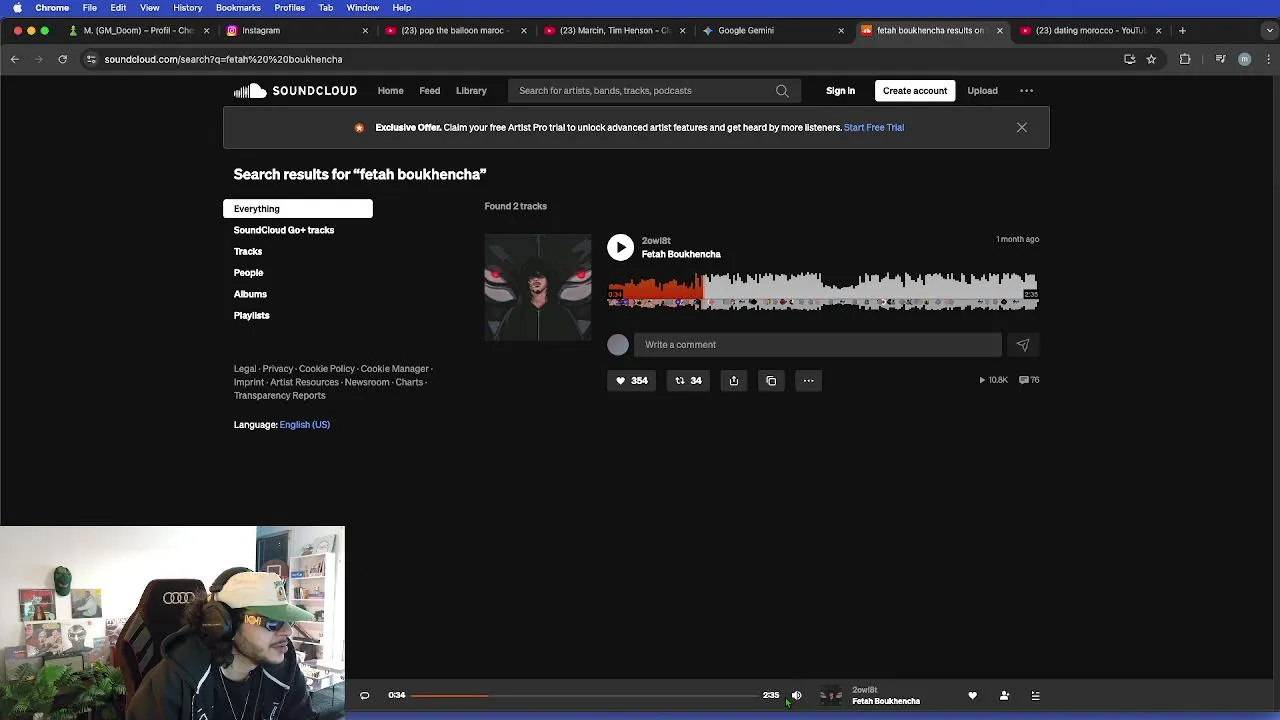
Task: Click the commenter avatar circle
Action: tap(618, 345)
